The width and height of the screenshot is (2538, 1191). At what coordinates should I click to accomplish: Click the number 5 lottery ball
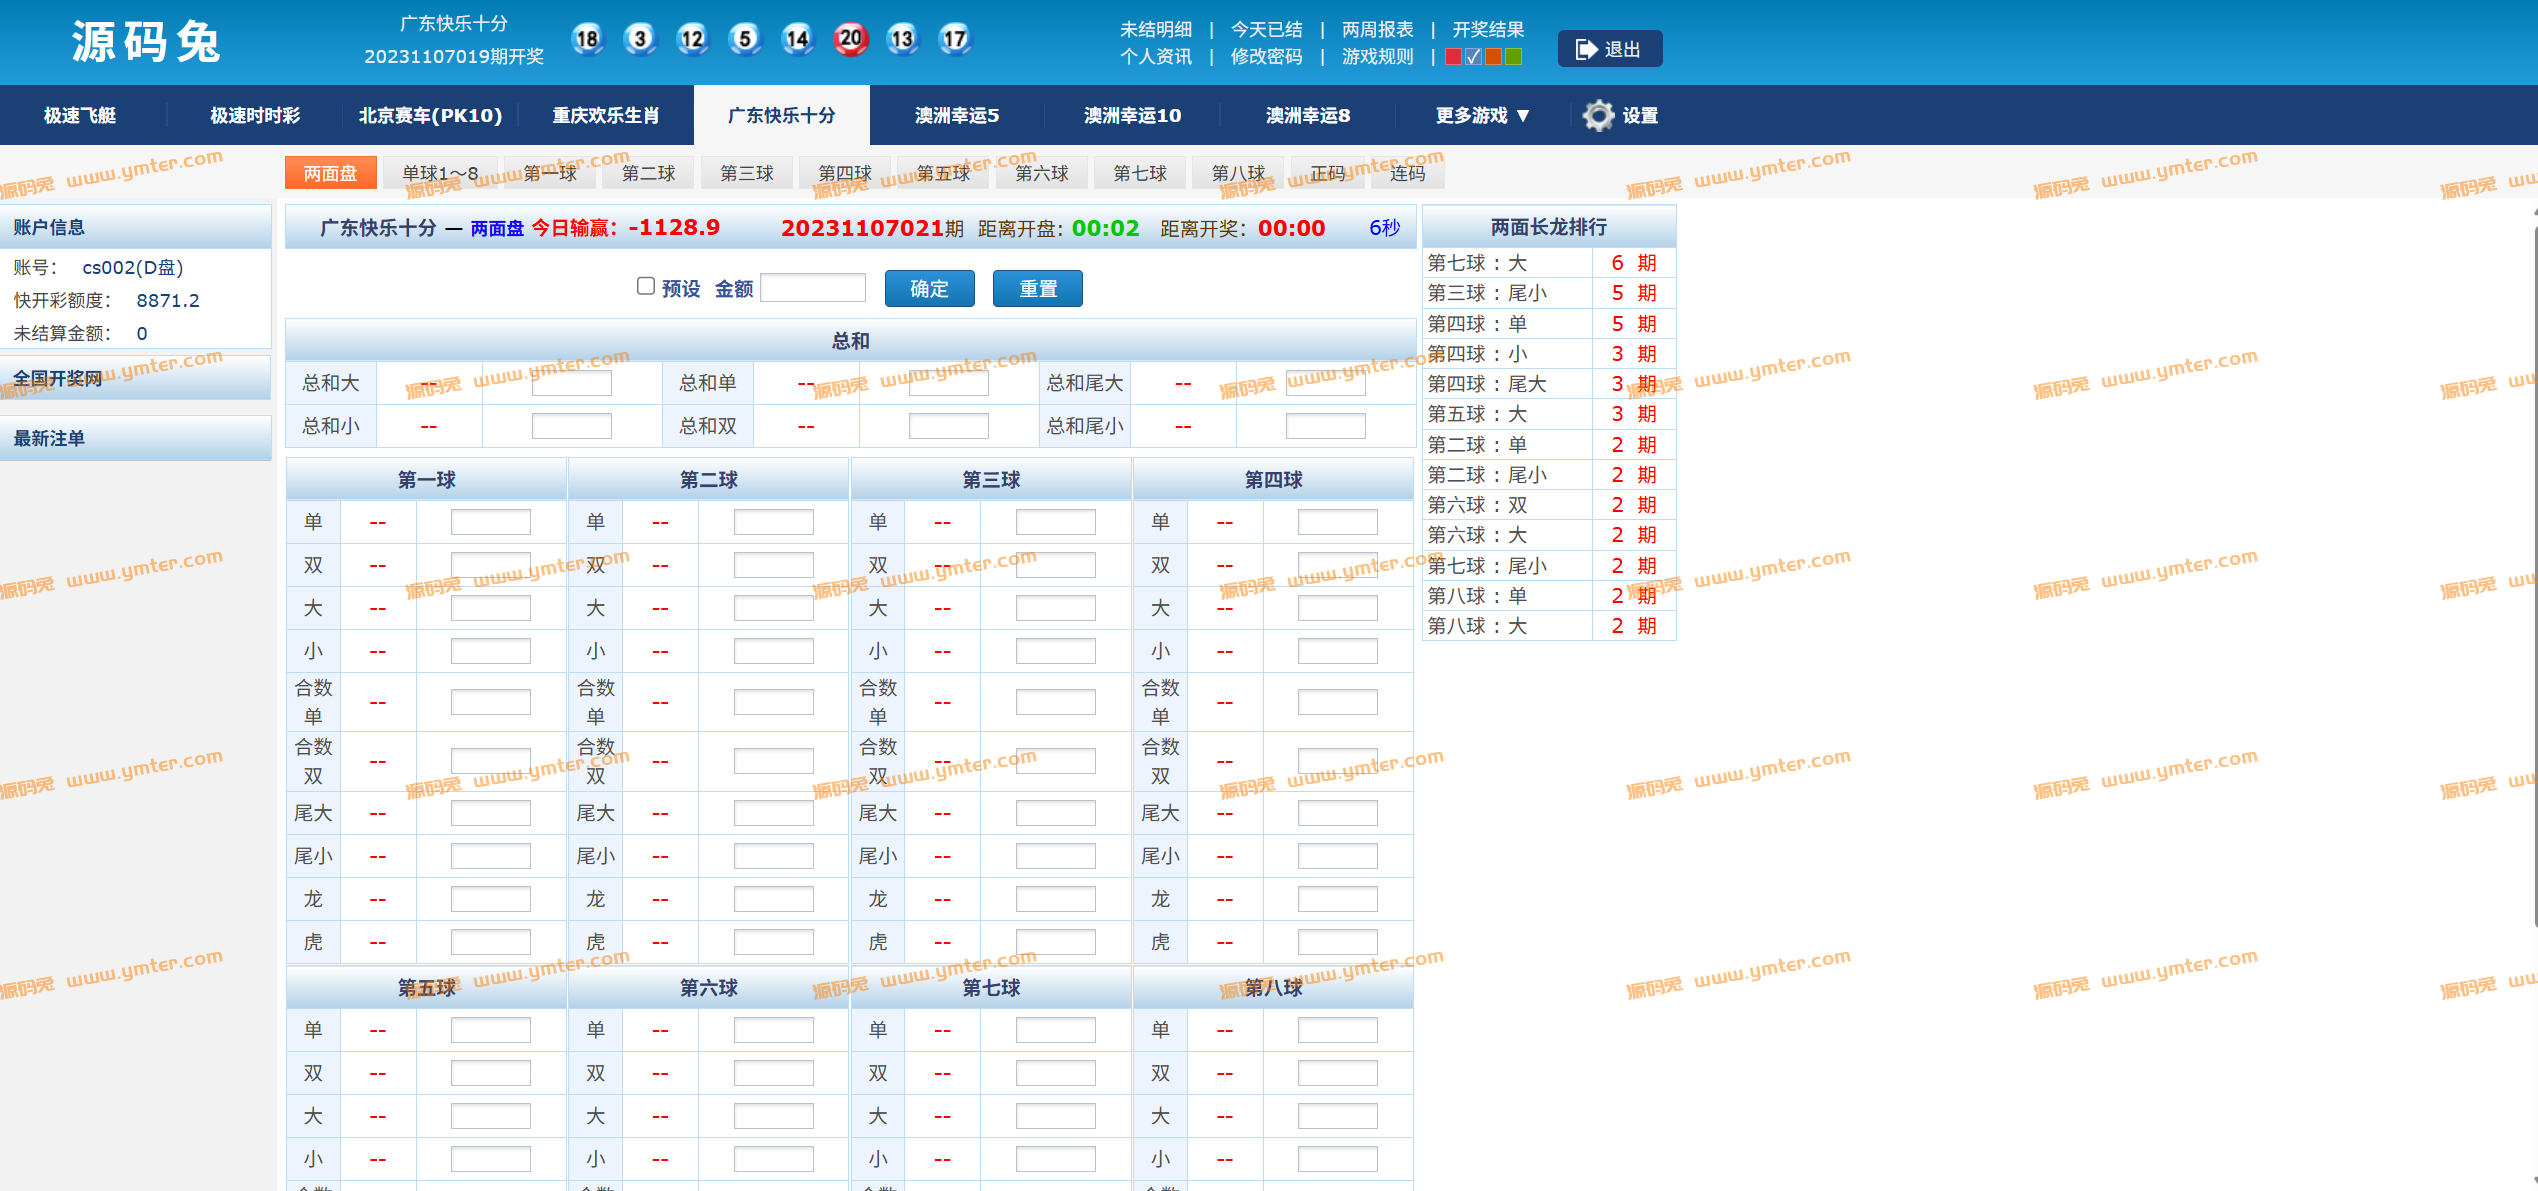point(745,39)
